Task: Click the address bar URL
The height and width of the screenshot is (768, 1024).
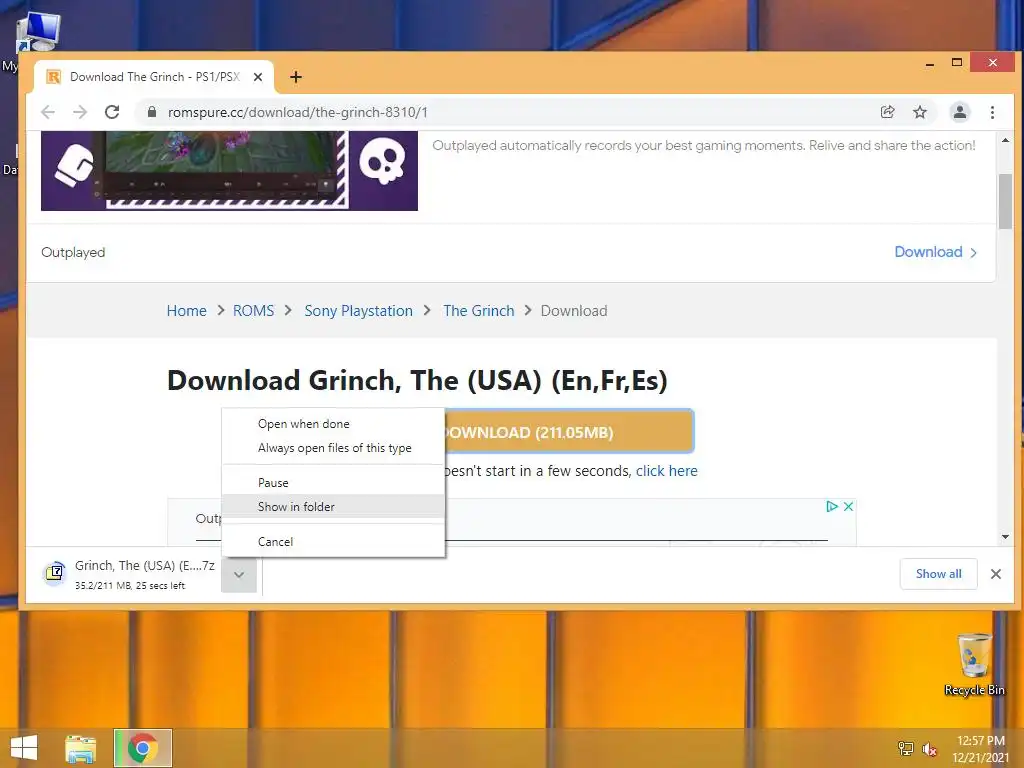Action: (x=298, y=112)
